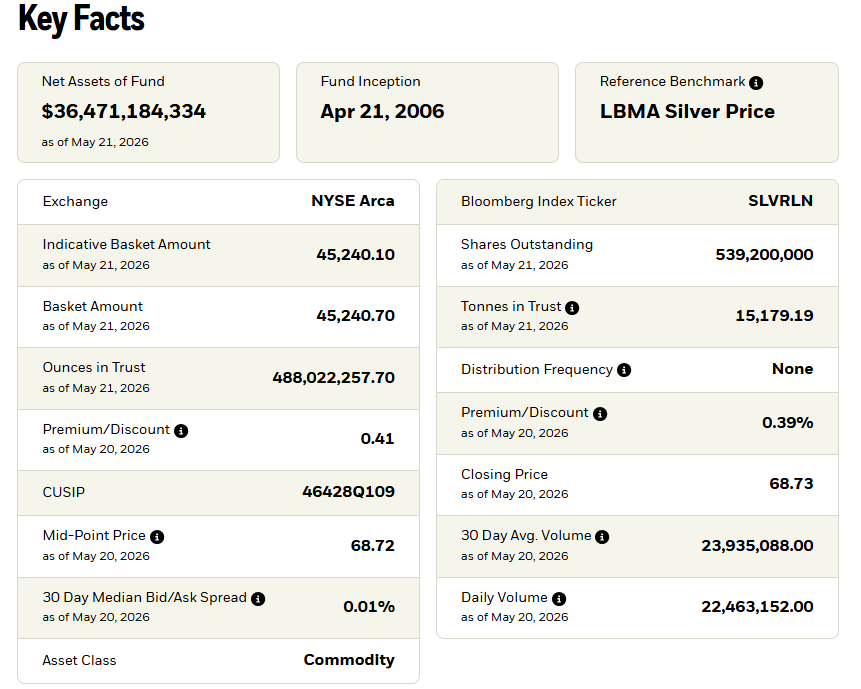Open 30 Day Median Bid/Ask Spread info icon
Viewport: 861px width, 689px height.
258,599
